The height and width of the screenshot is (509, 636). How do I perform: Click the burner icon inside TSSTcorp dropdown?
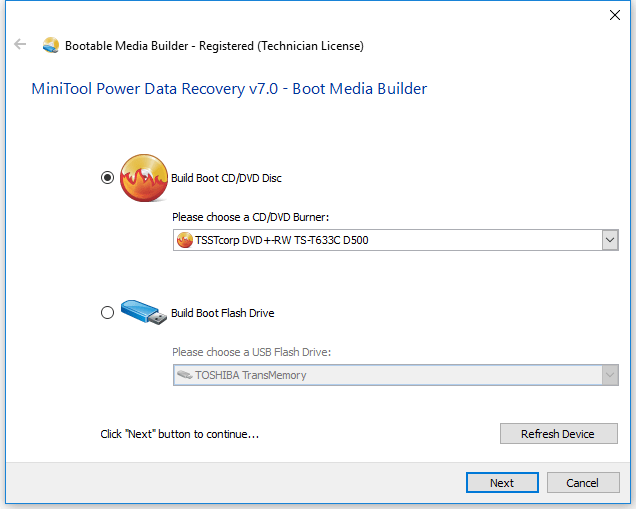(x=185, y=240)
